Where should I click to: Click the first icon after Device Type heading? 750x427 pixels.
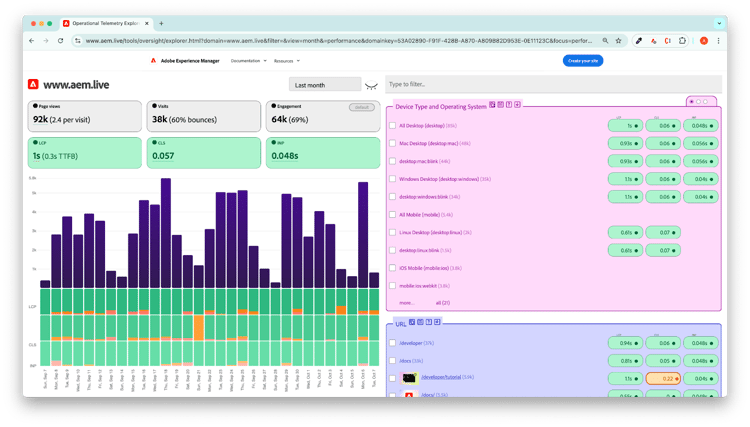(492, 105)
